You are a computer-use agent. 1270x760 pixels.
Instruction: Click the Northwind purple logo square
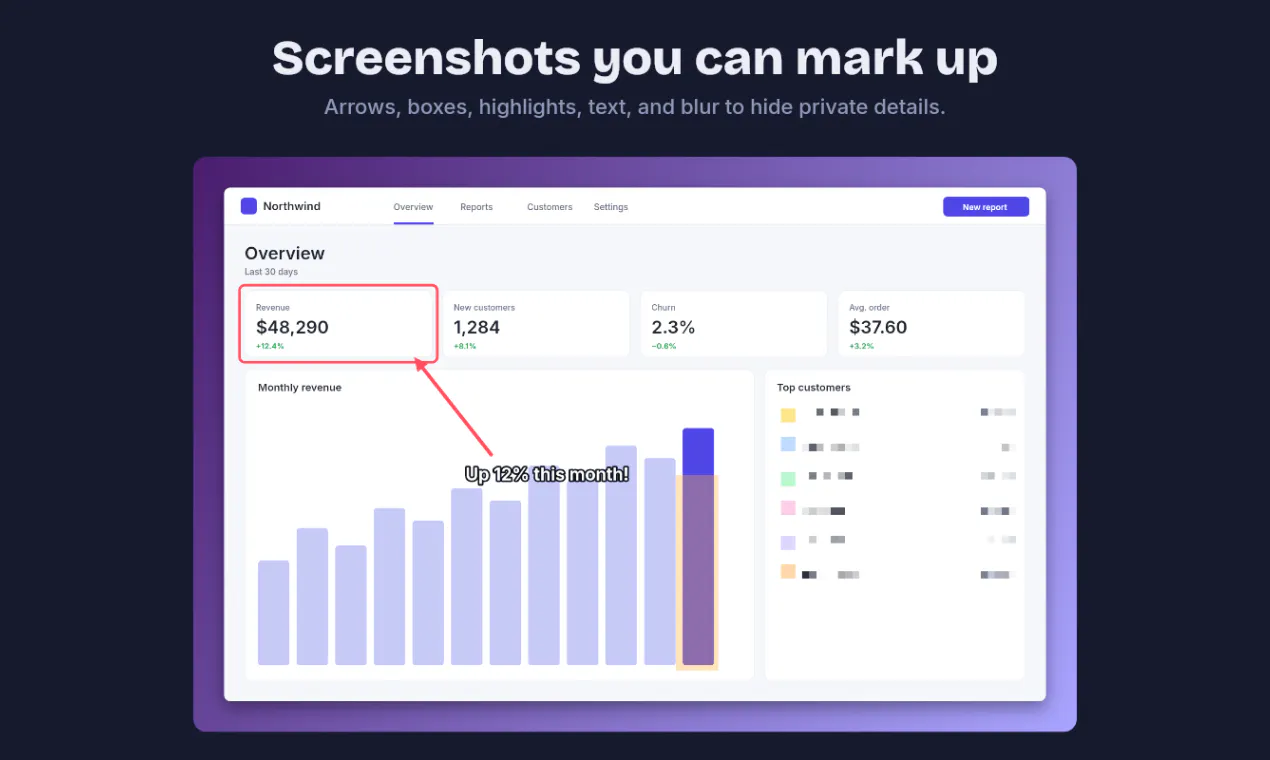click(249, 206)
